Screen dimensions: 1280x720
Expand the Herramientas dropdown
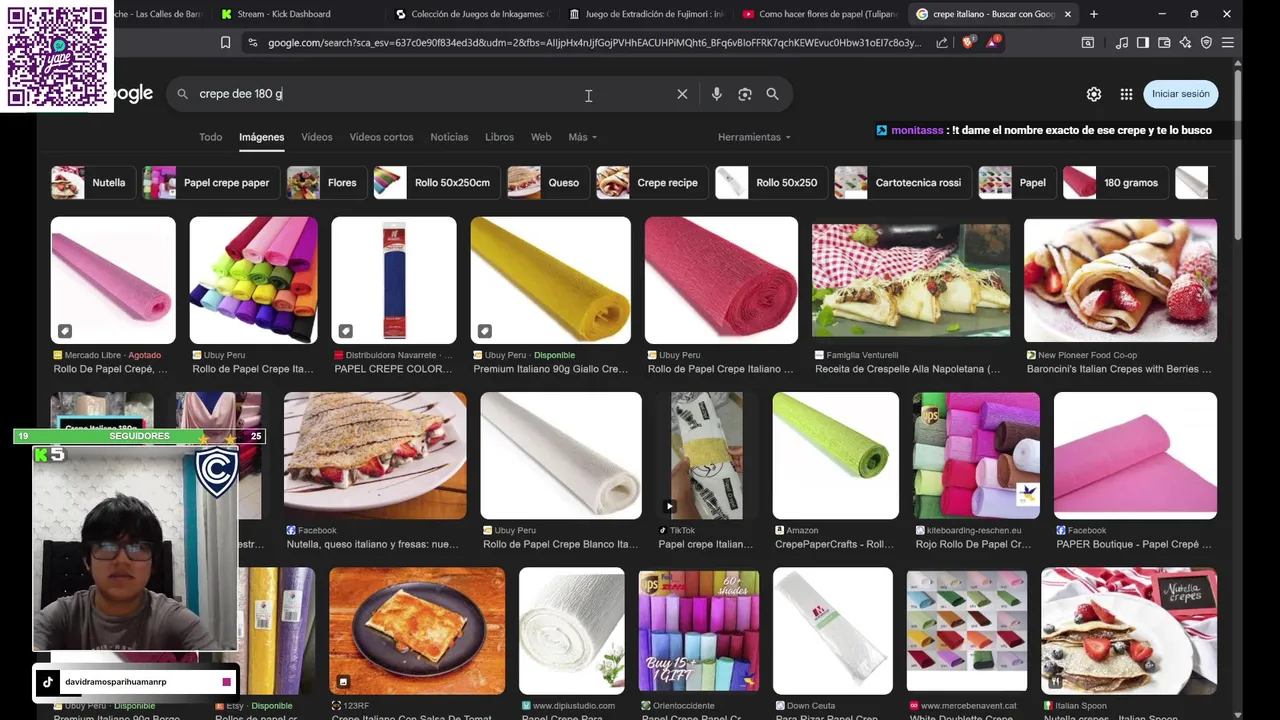click(x=754, y=137)
